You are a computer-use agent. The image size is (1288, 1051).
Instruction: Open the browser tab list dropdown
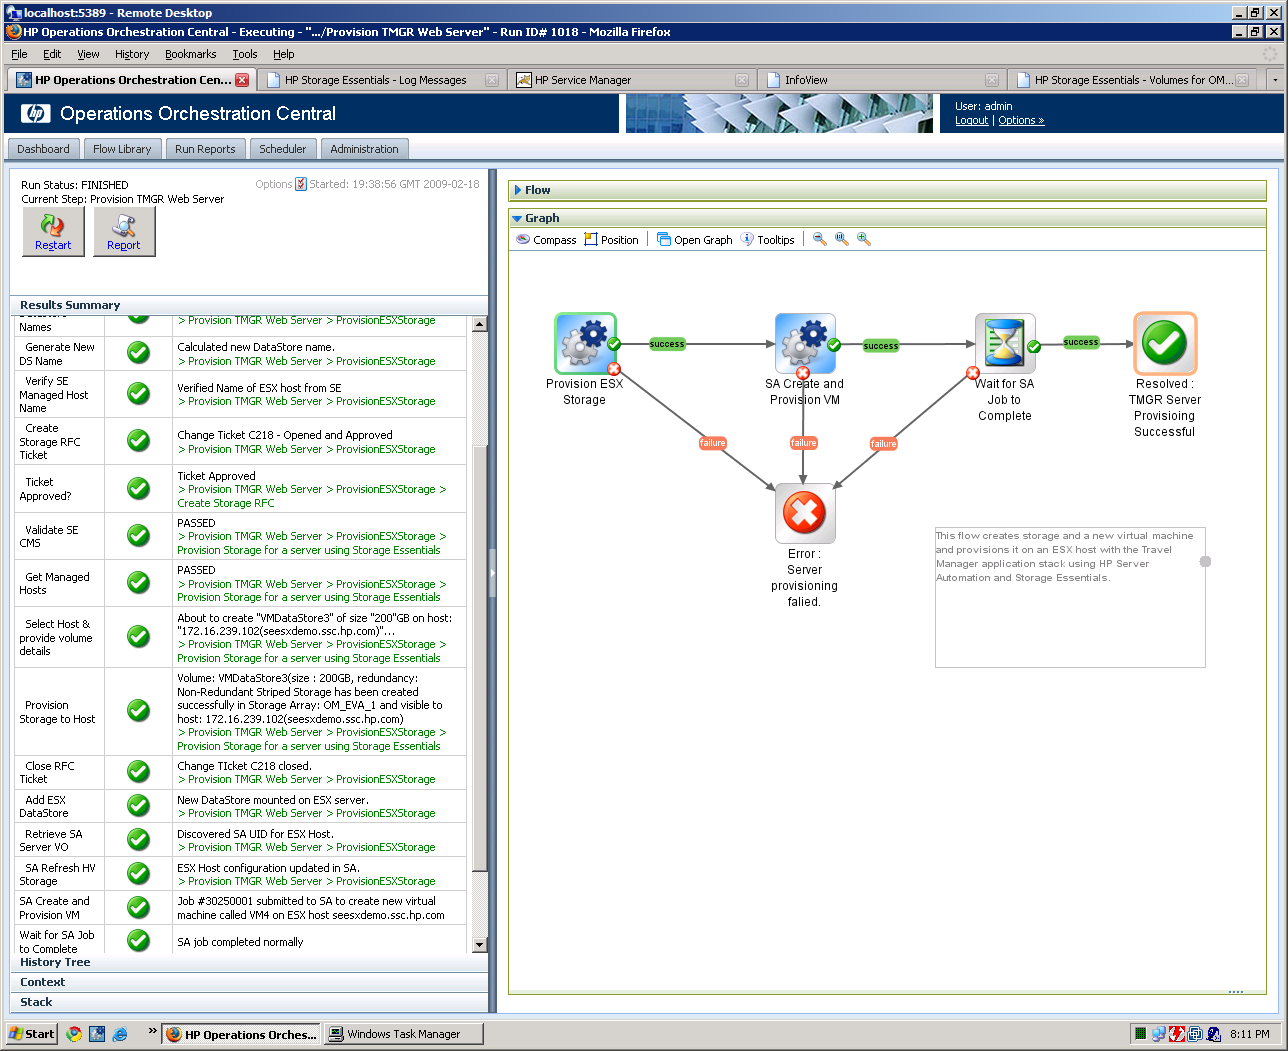click(x=1274, y=80)
